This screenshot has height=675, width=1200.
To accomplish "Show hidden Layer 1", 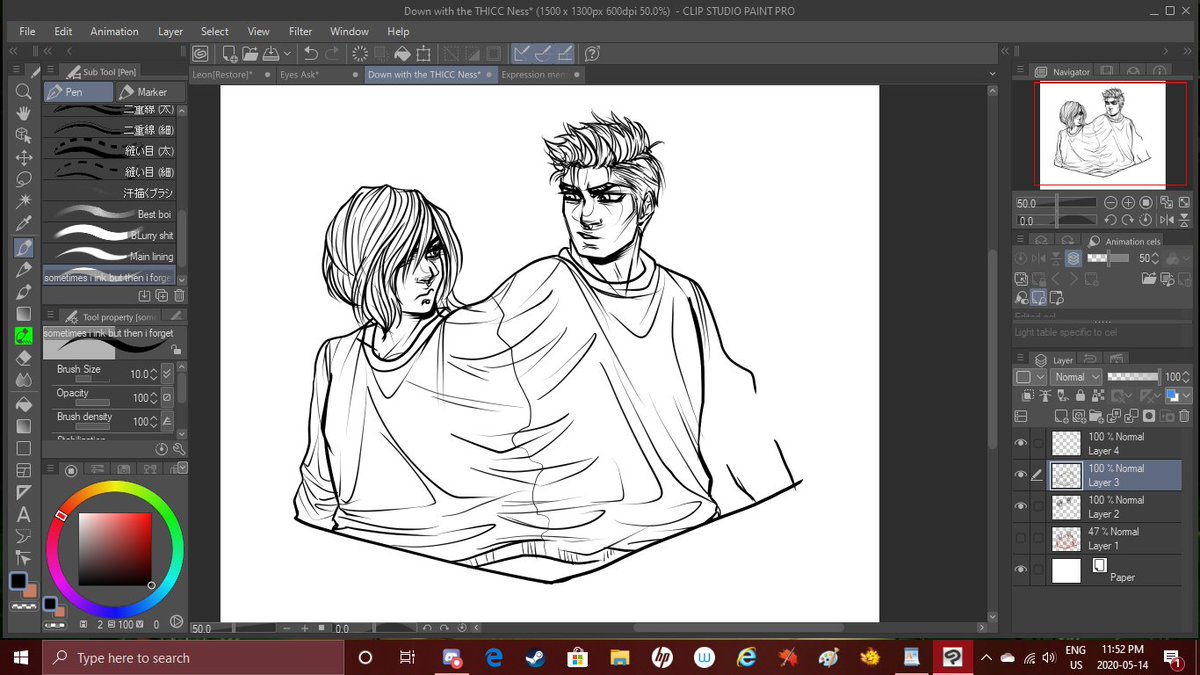I will click(1021, 538).
